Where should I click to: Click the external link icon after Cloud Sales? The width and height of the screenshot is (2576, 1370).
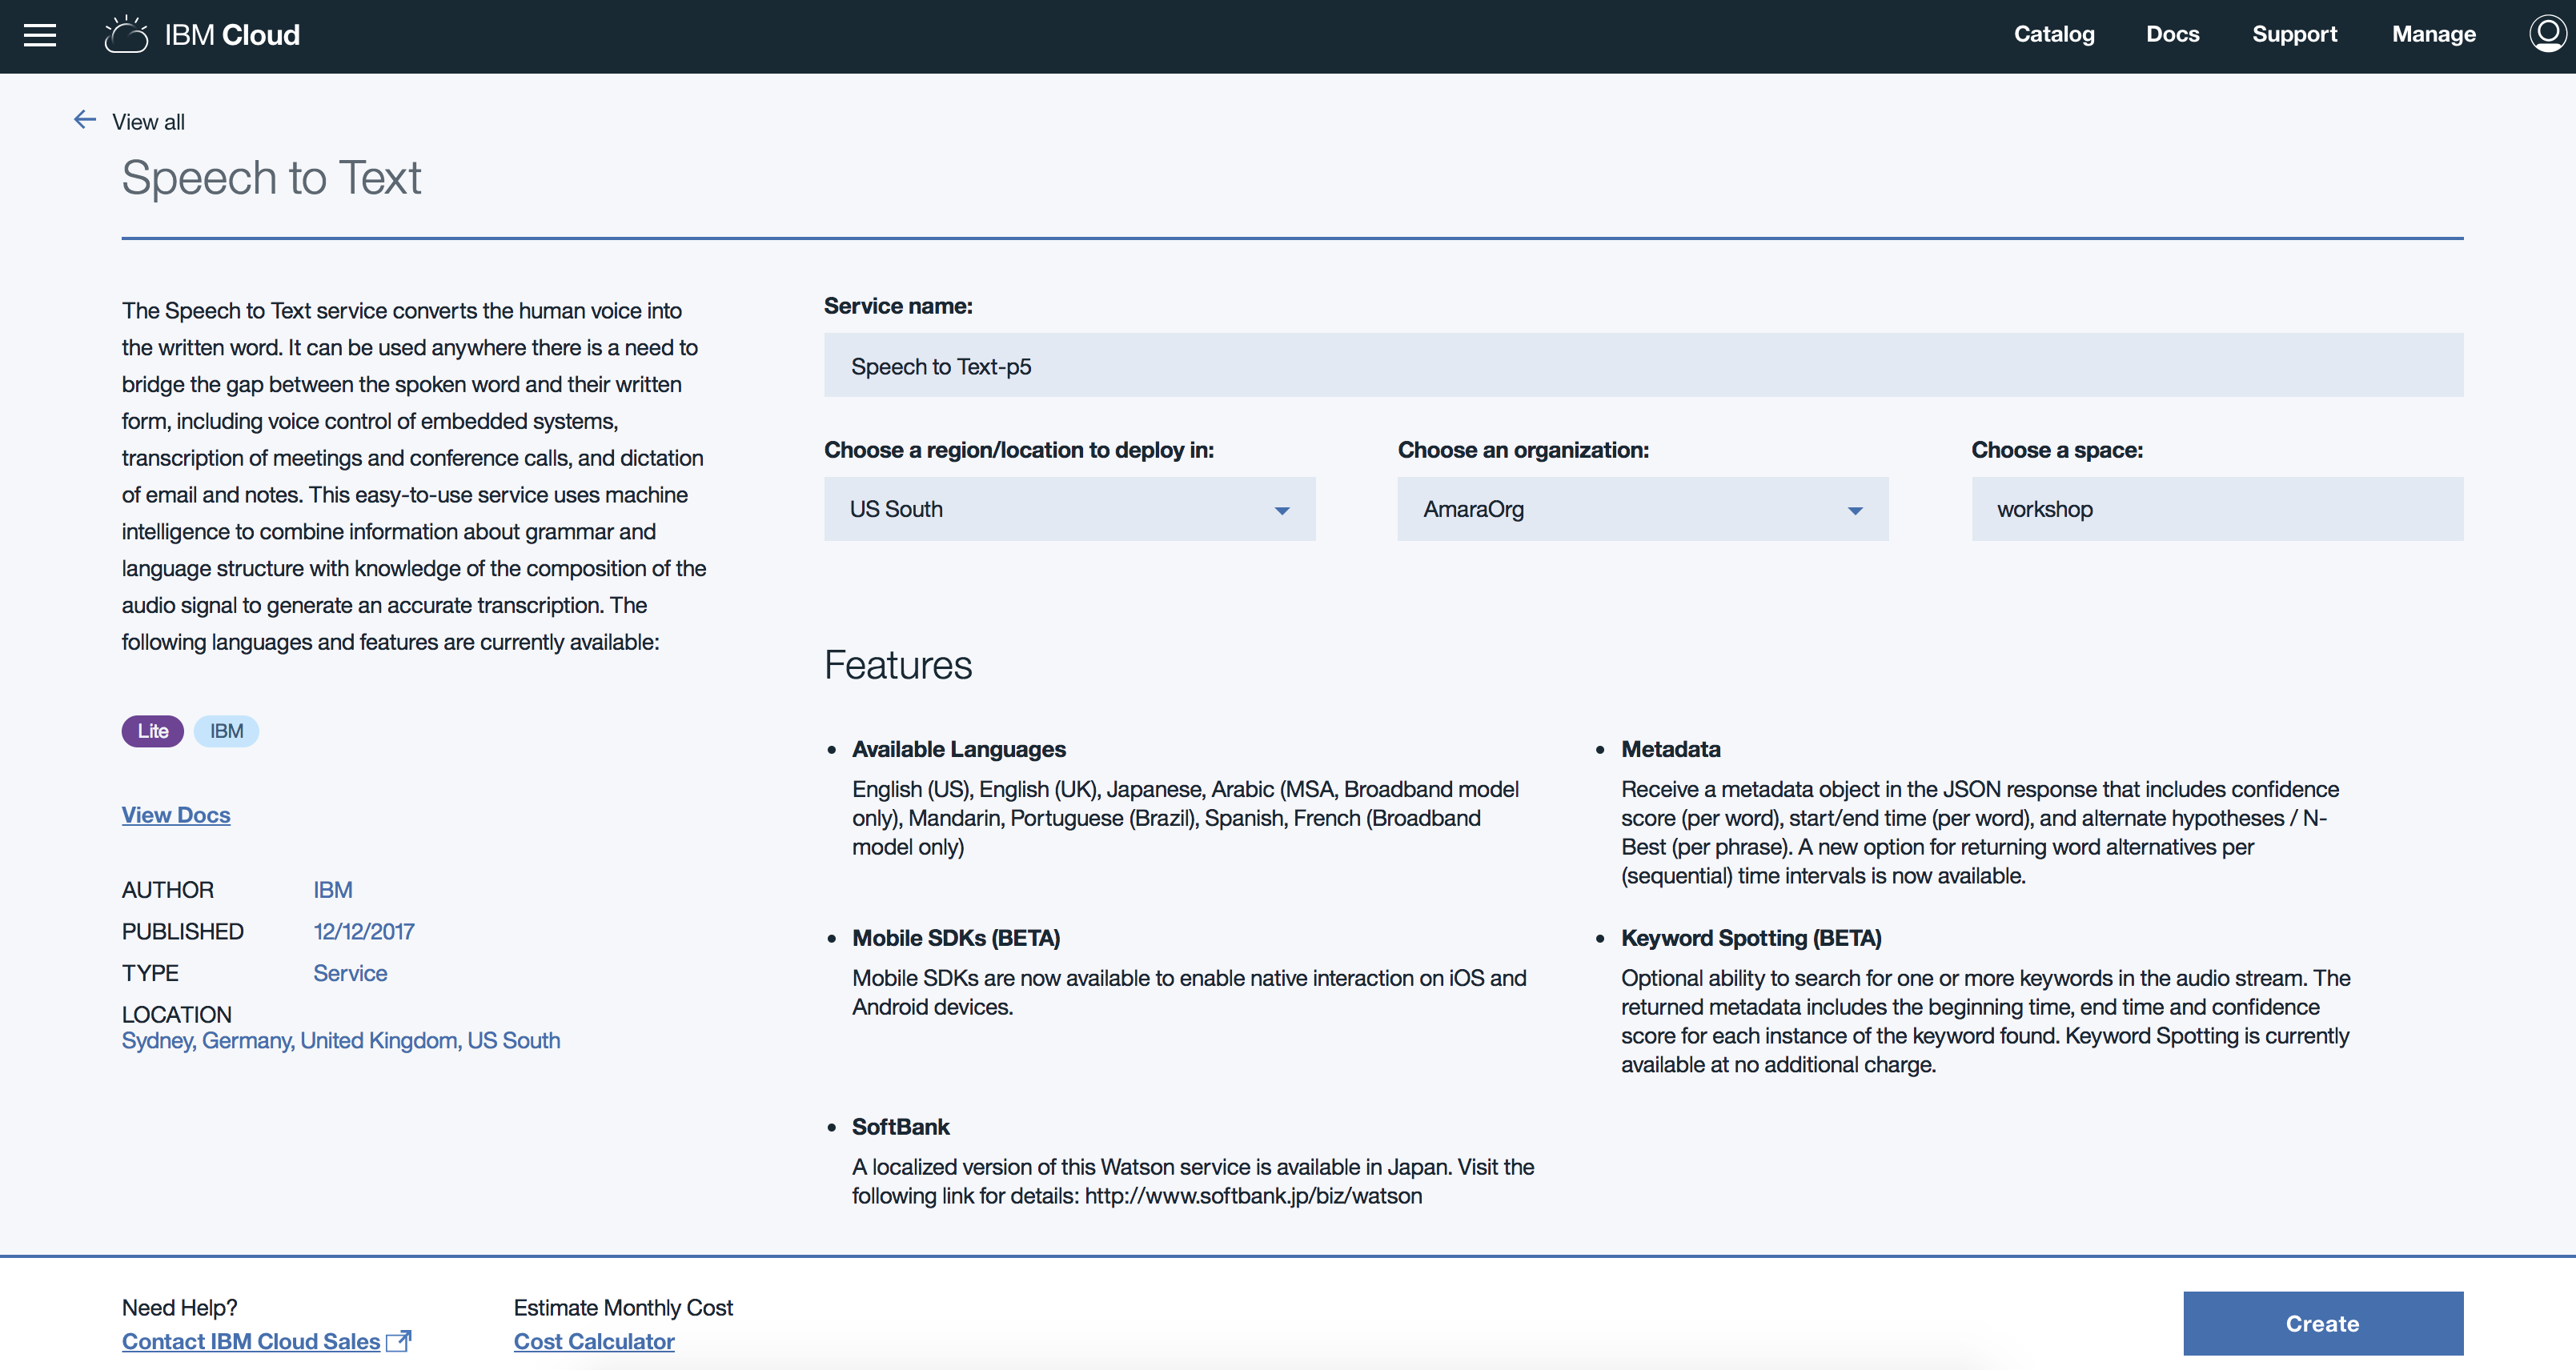tap(399, 1341)
